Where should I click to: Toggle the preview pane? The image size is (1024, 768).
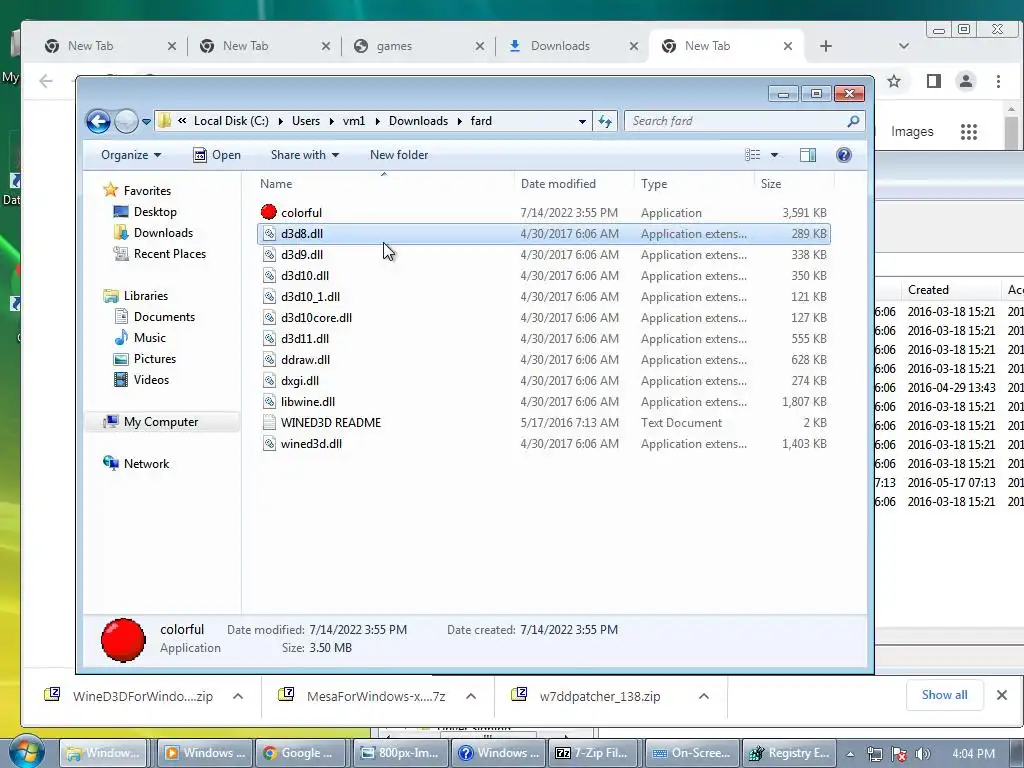click(x=808, y=155)
